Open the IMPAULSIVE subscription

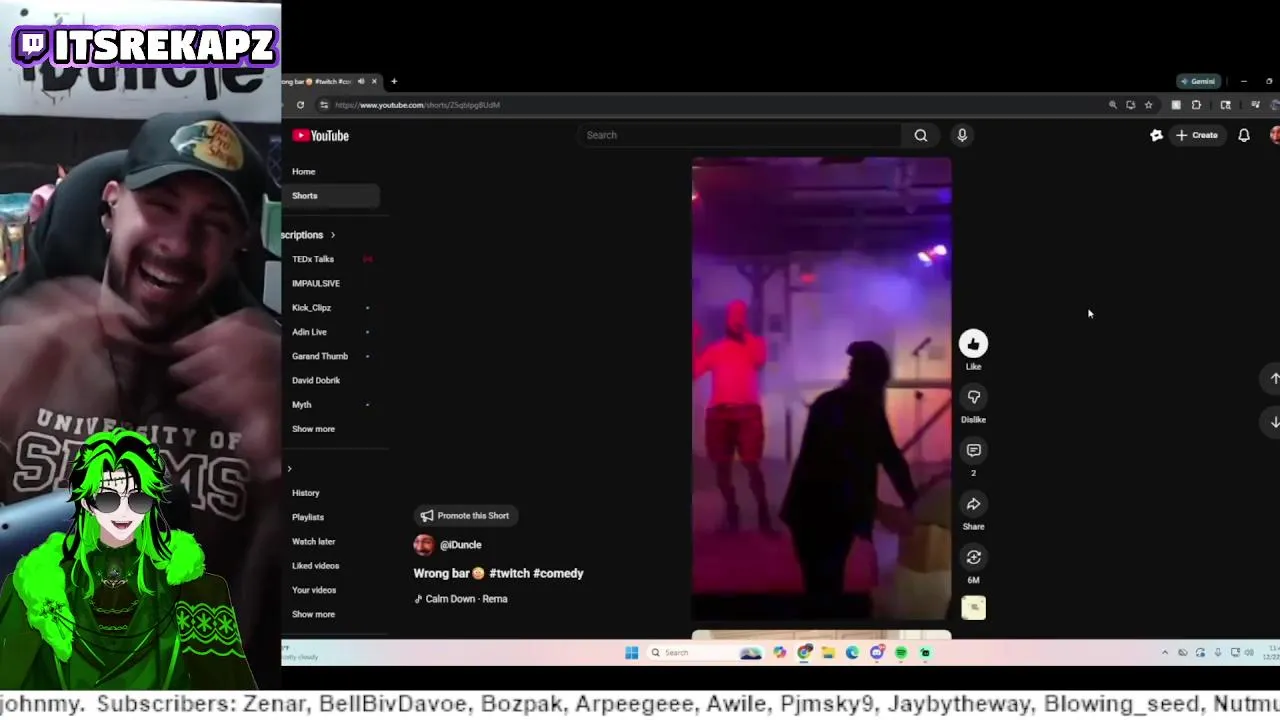tap(316, 283)
